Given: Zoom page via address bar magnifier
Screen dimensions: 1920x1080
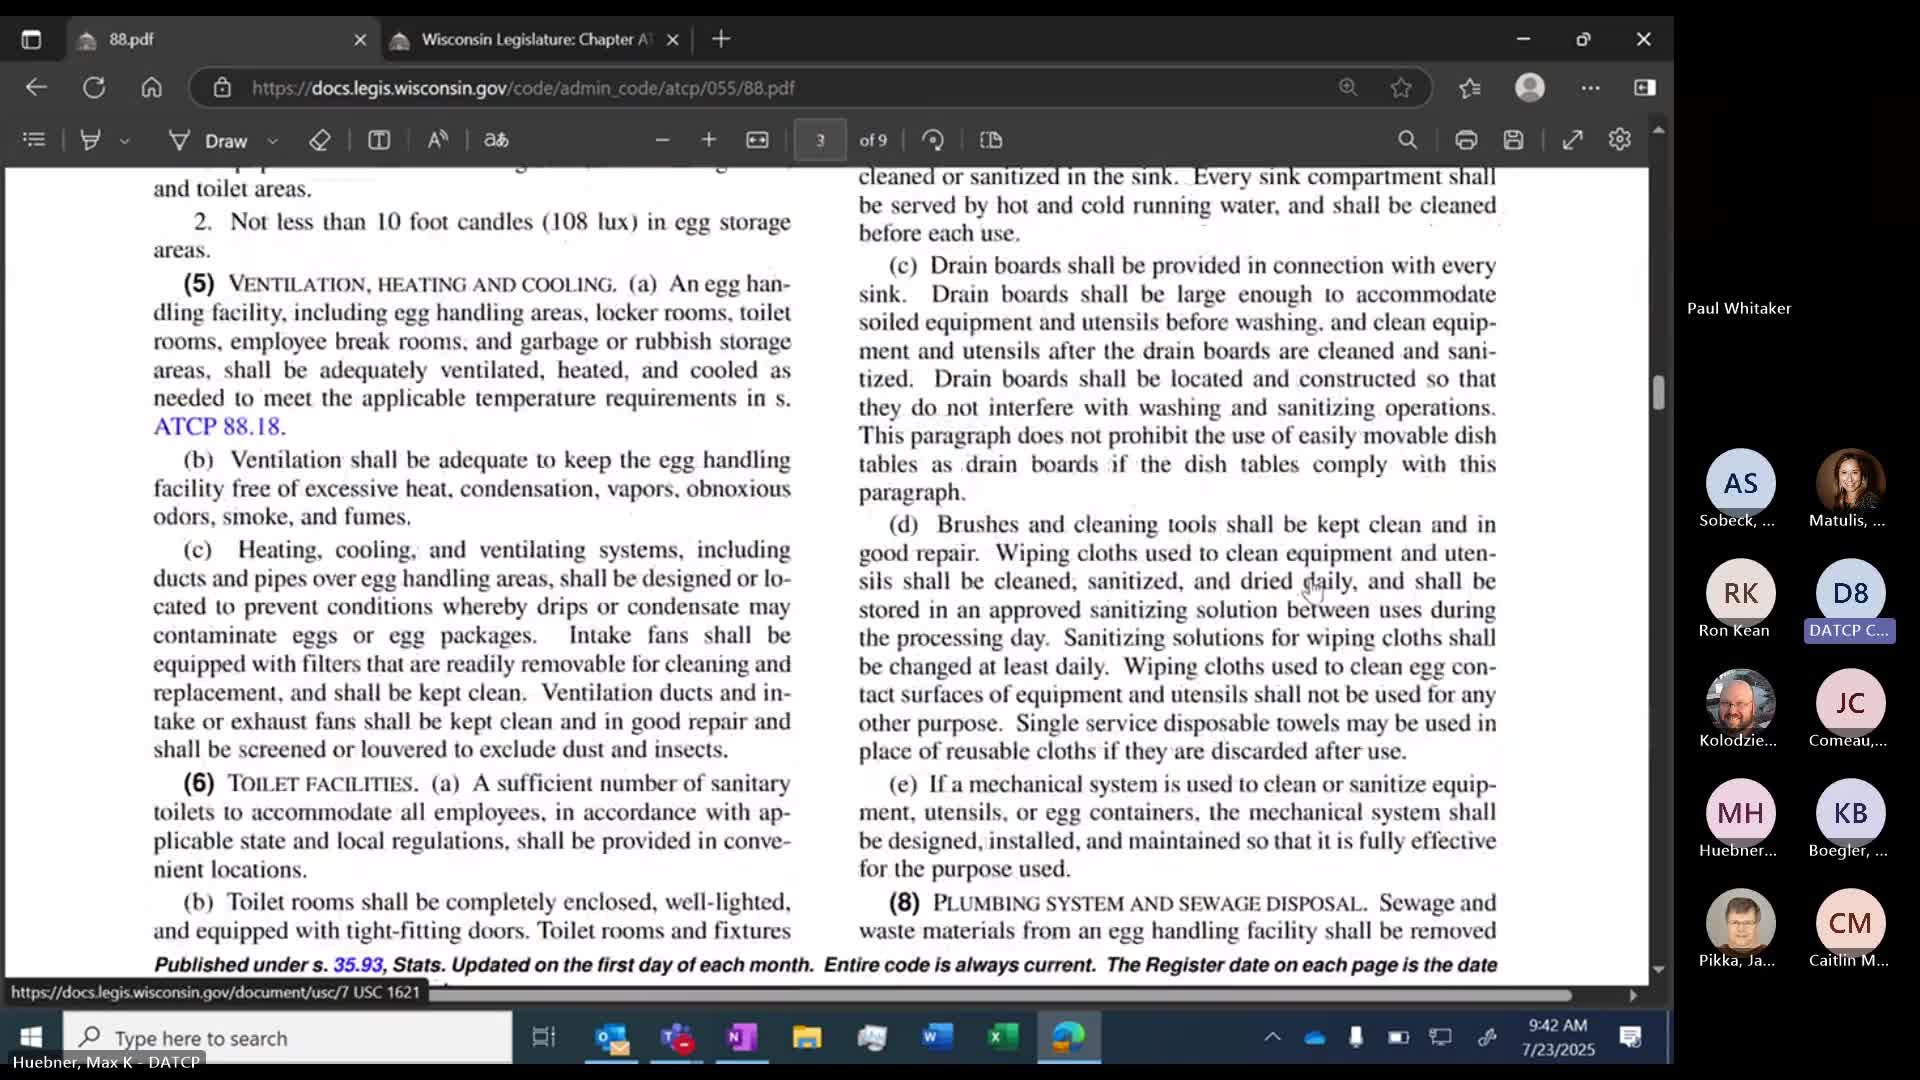Looking at the screenshot, I should [x=1348, y=88].
